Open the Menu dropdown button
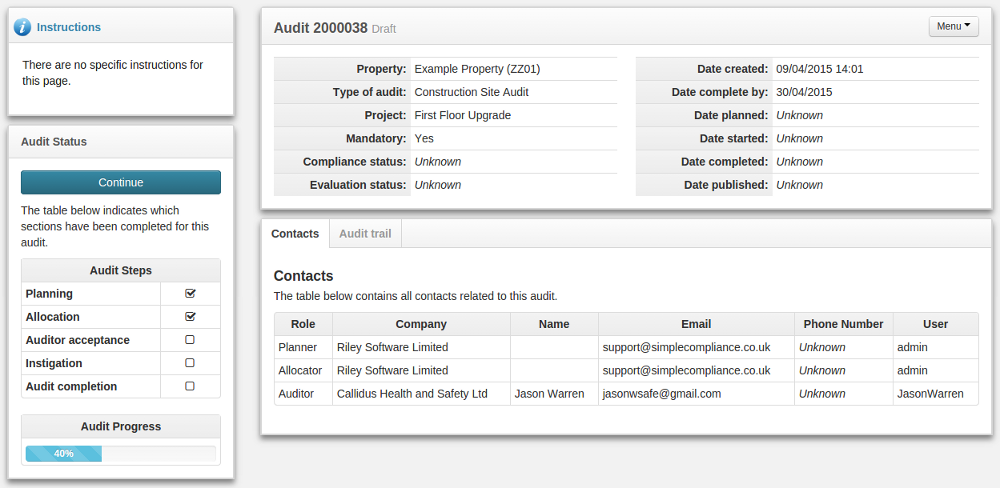1000x488 pixels. tap(953, 27)
